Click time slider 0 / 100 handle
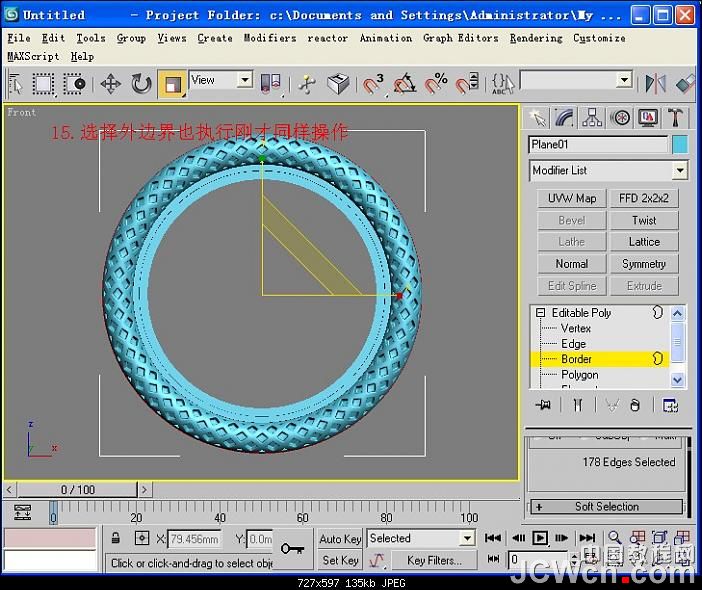 coord(77,489)
